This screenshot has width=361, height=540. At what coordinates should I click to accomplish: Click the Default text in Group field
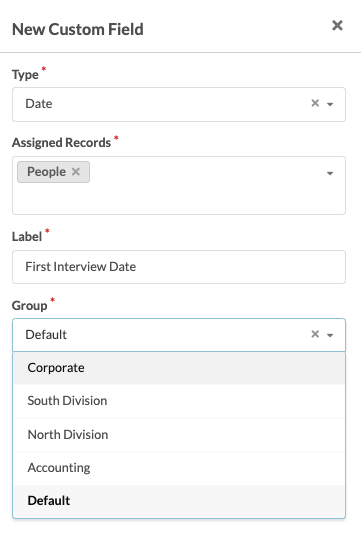click(x=46, y=335)
